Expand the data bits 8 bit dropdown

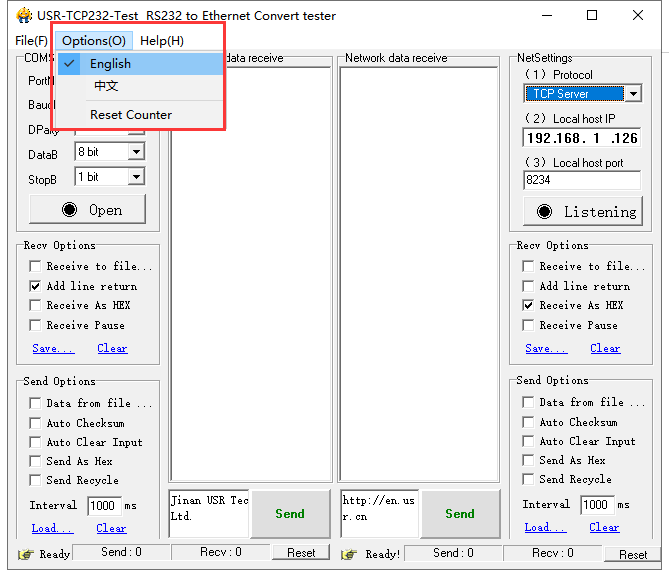click(136, 152)
